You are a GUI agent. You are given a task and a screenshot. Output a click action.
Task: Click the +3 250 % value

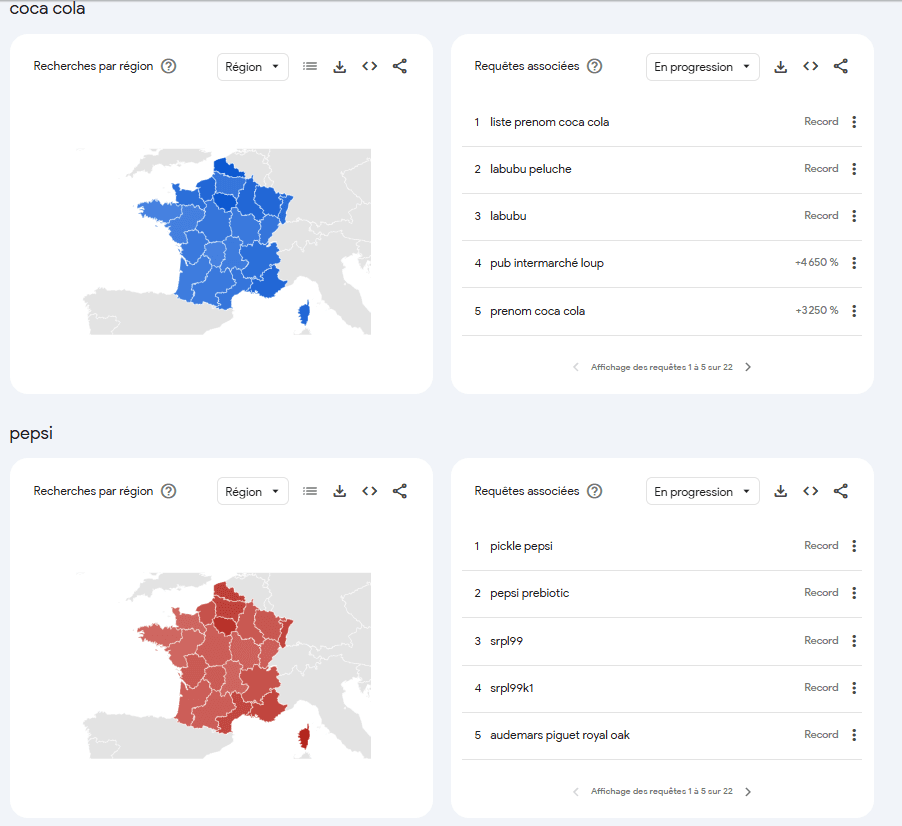816,311
